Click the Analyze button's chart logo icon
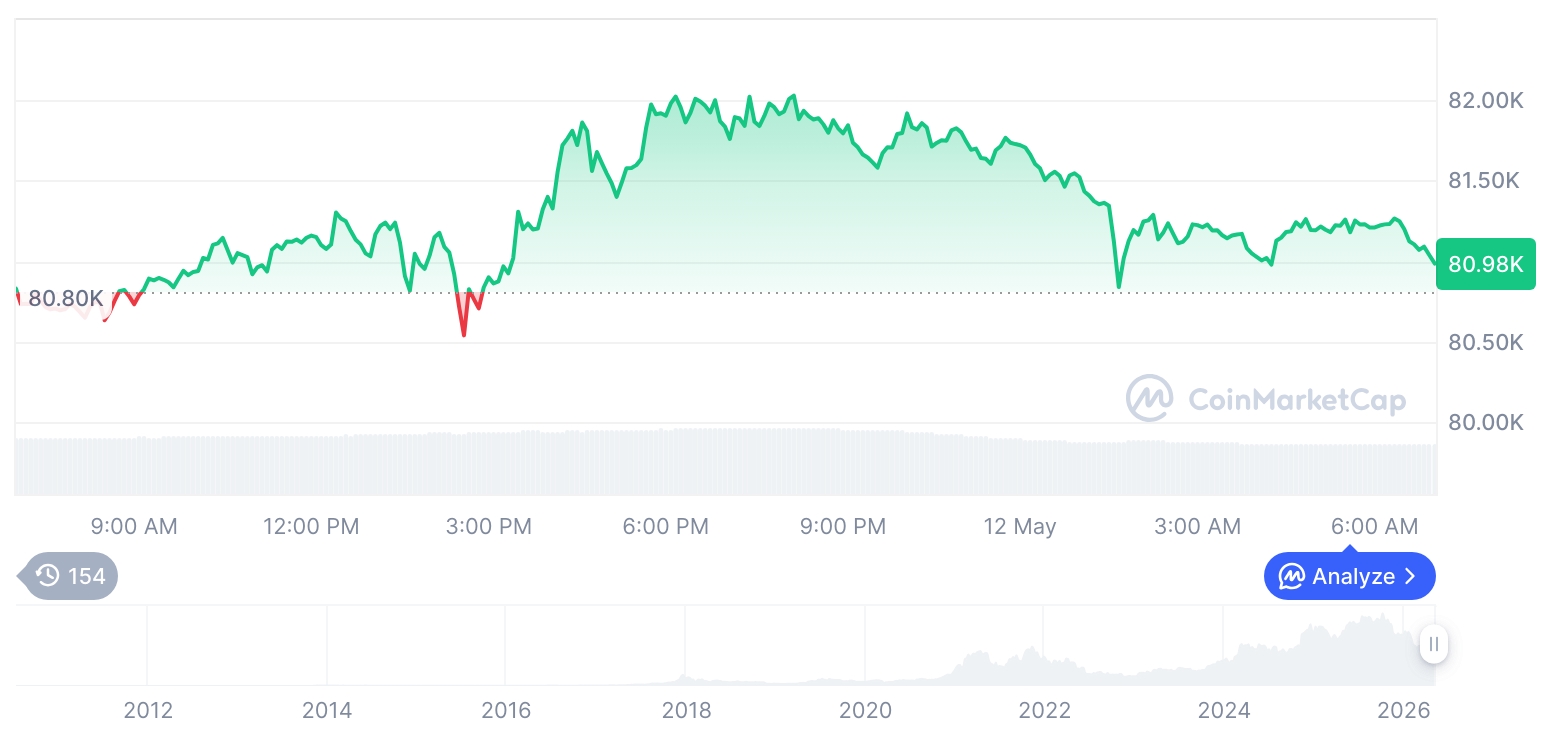1566x732 pixels. (x=1292, y=576)
